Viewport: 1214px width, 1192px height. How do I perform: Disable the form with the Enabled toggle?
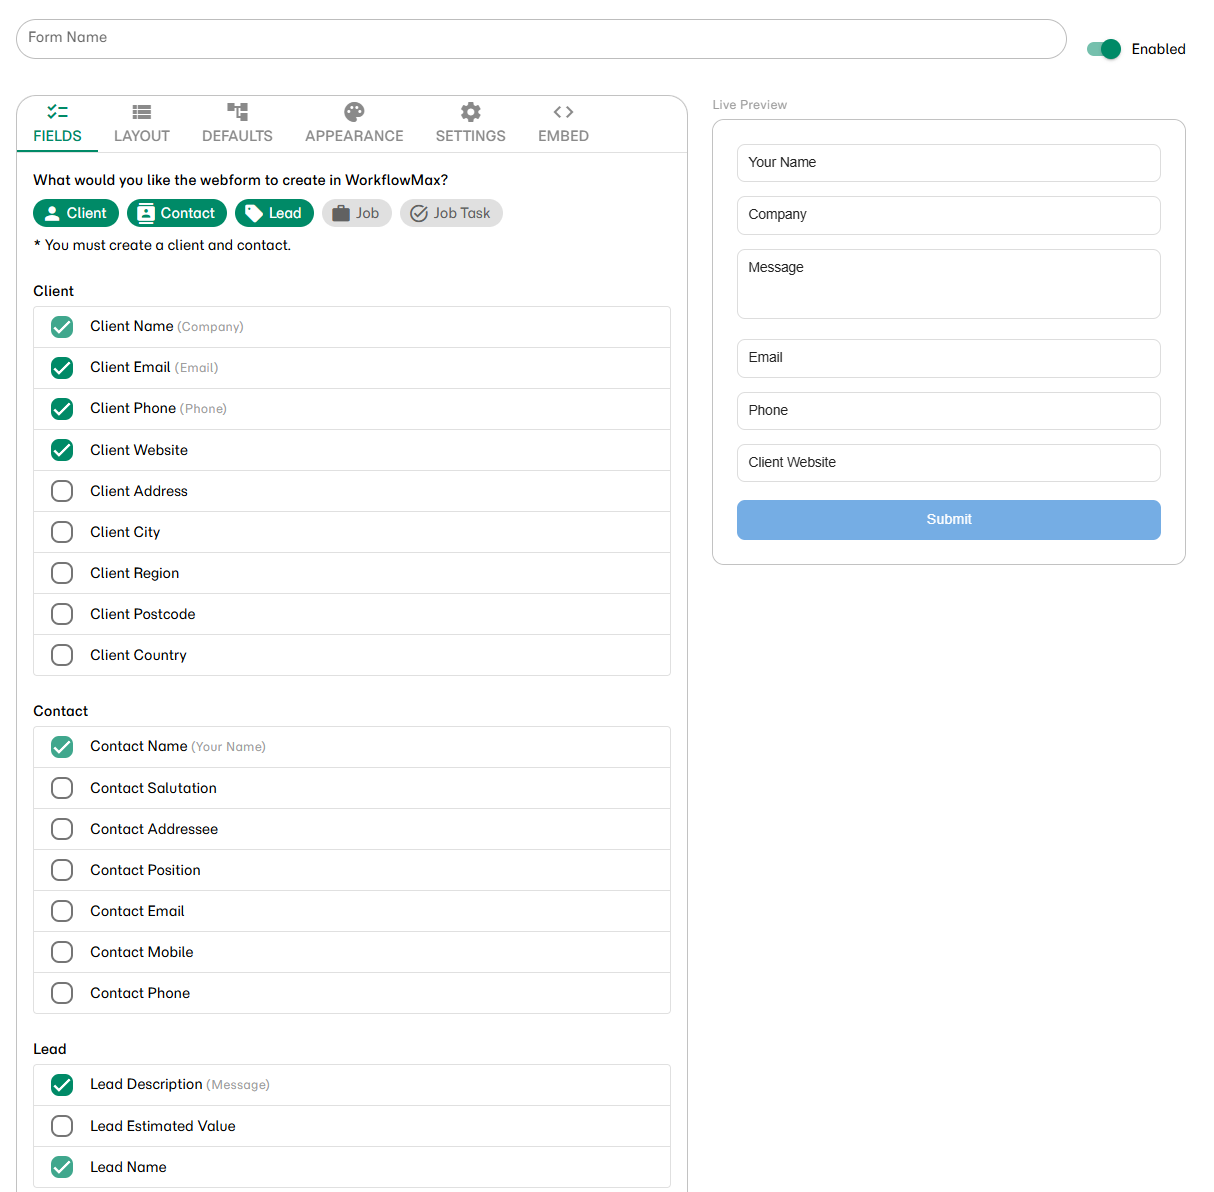[x=1102, y=48]
